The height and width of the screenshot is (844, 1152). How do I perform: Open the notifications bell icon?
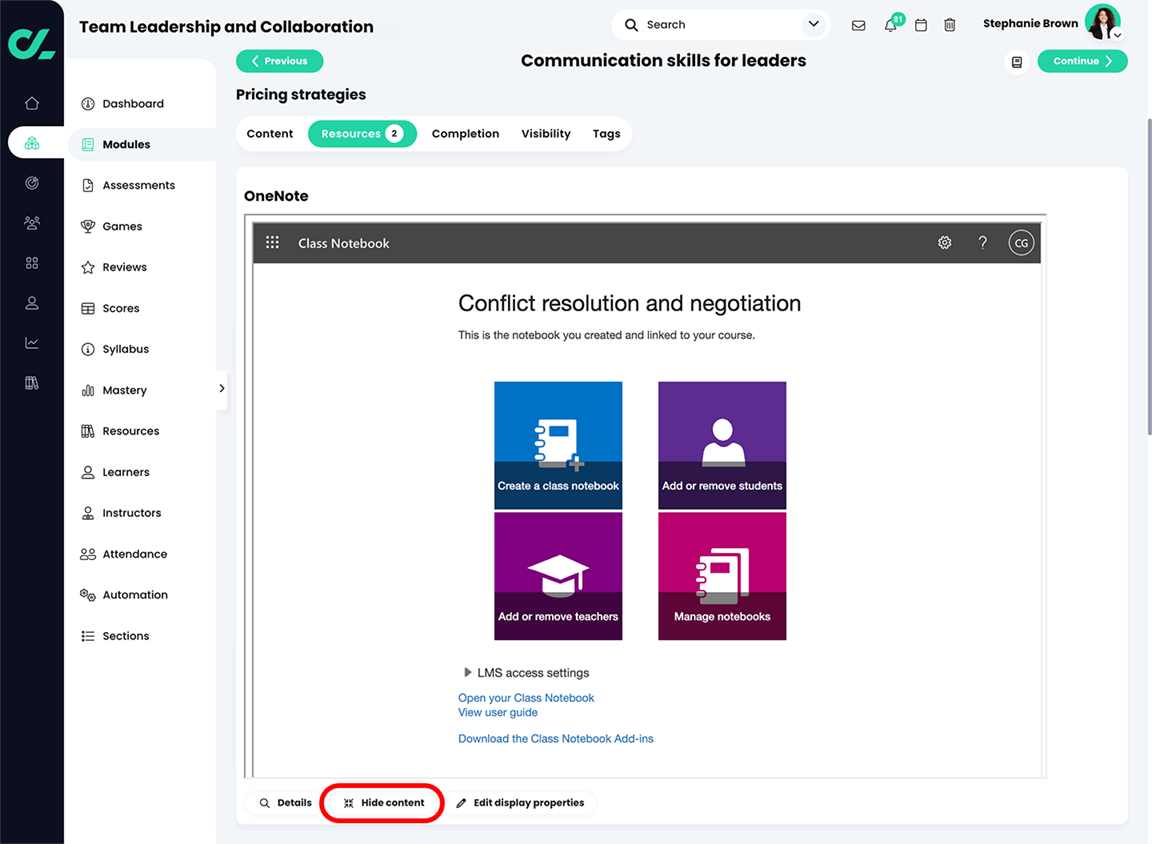coord(890,25)
